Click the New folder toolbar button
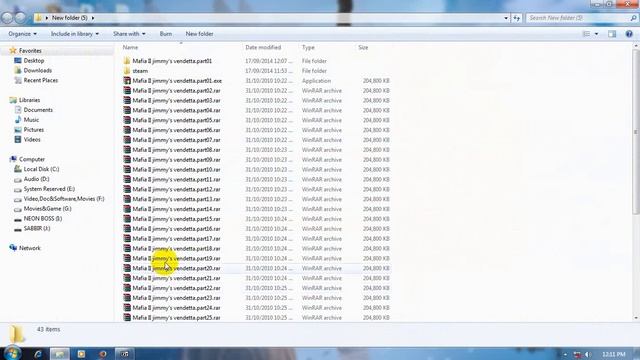640x360 pixels. click(199, 34)
